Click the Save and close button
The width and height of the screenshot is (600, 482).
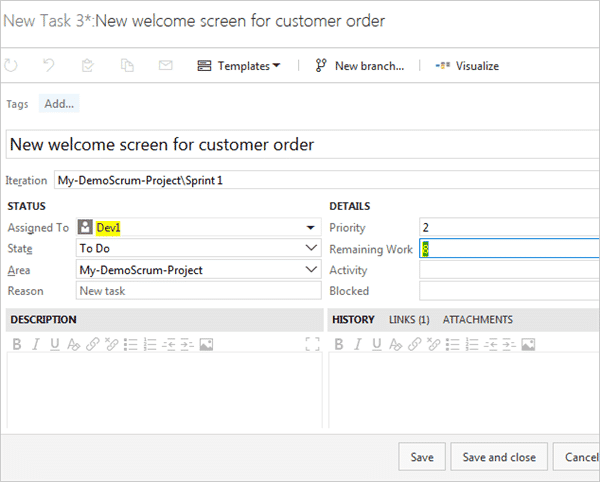[499, 457]
